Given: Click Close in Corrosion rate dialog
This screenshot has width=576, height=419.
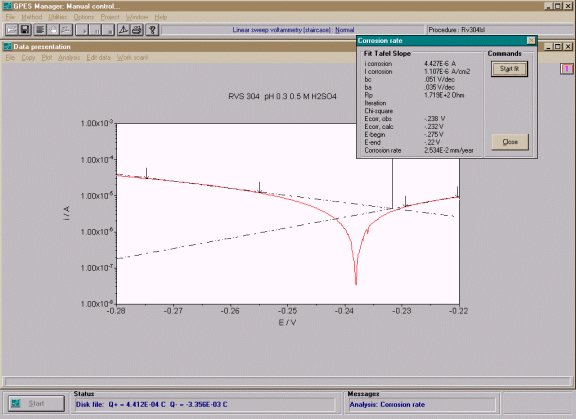Looking at the screenshot, I should pyautogui.click(x=510, y=142).
